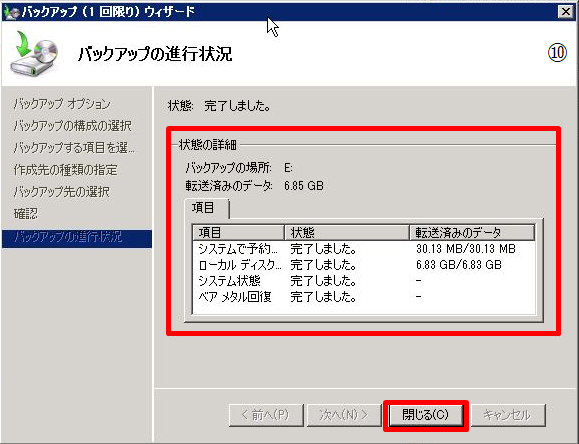The height and width of the screenshot is (444, 579).
Task: Click the 6.85 GB transferred data value
Action: tap(304, 185)
